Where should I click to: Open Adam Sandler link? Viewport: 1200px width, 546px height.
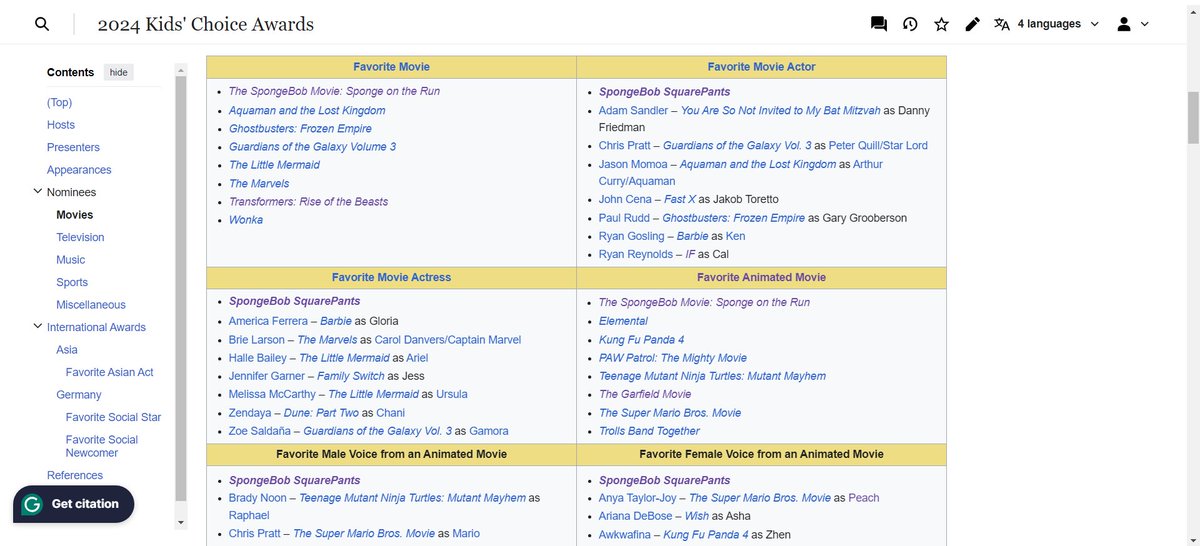(x=634, y=110)
